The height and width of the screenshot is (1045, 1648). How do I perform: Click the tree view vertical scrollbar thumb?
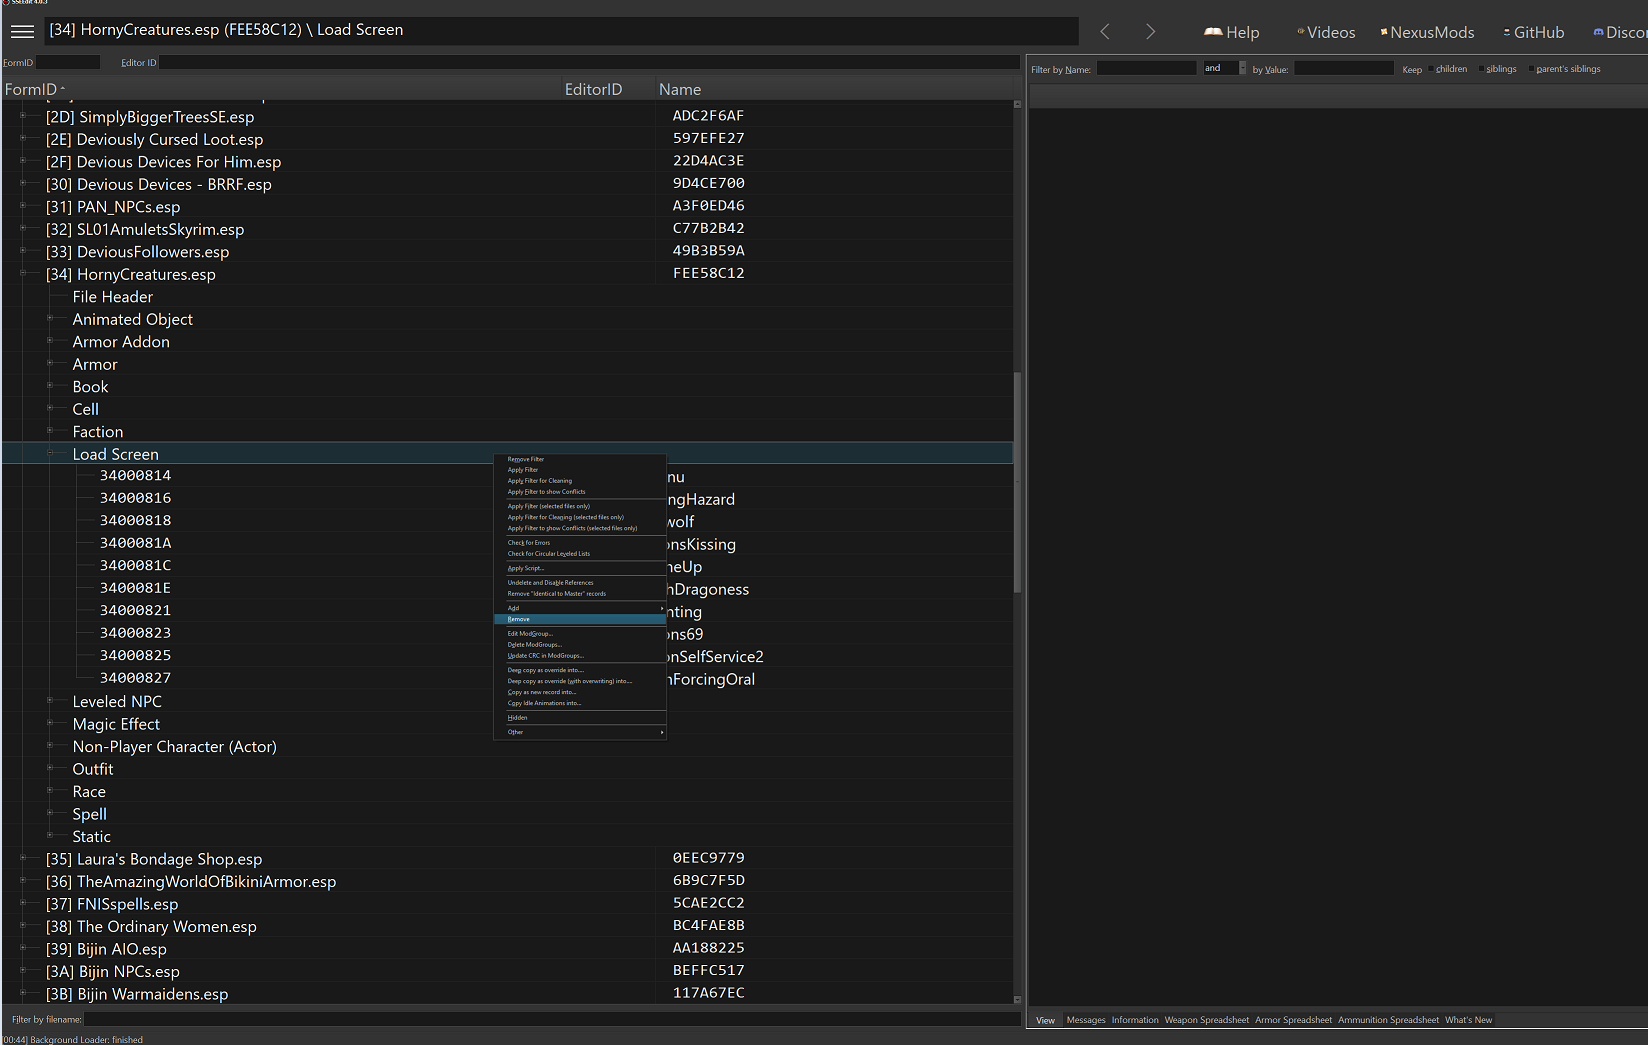tap(1017, 480)
